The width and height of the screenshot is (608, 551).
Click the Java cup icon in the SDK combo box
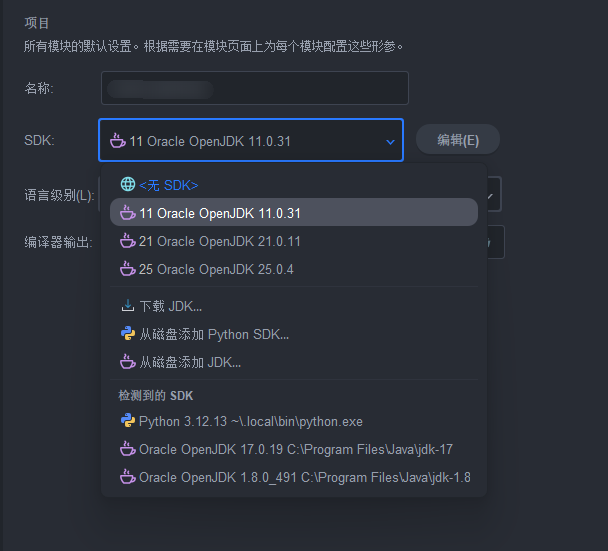click(x=117, y=141)
